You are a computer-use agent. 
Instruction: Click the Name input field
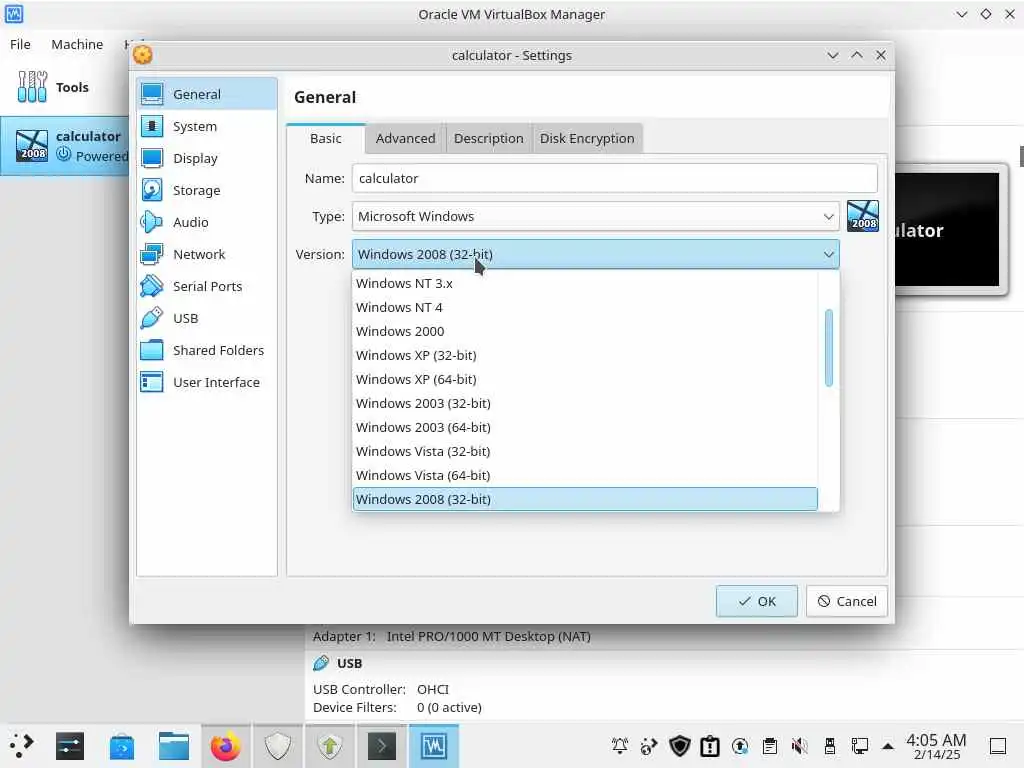[615, 178]
